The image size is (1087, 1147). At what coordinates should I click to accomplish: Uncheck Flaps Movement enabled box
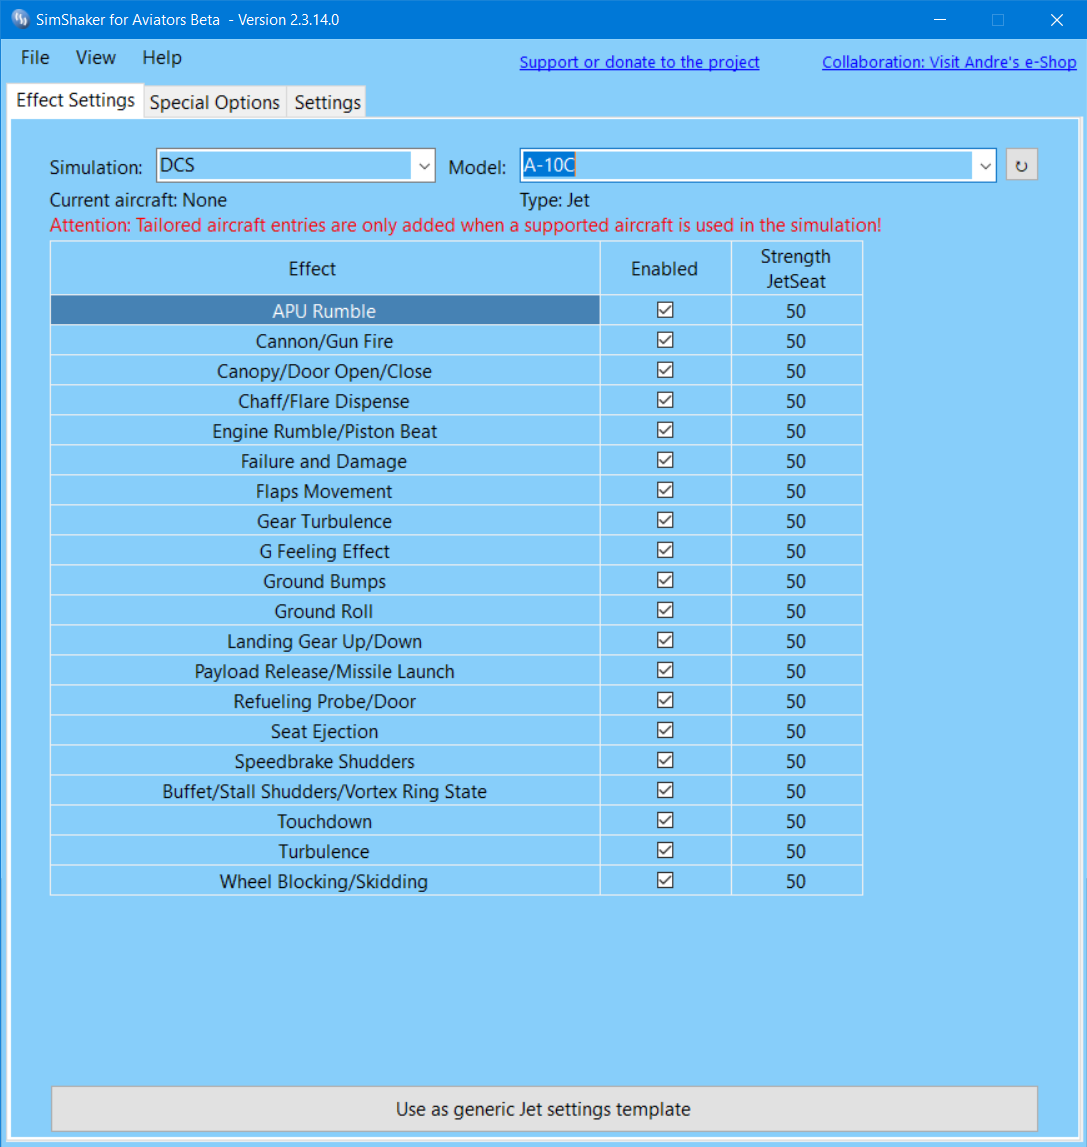point(665,490)
